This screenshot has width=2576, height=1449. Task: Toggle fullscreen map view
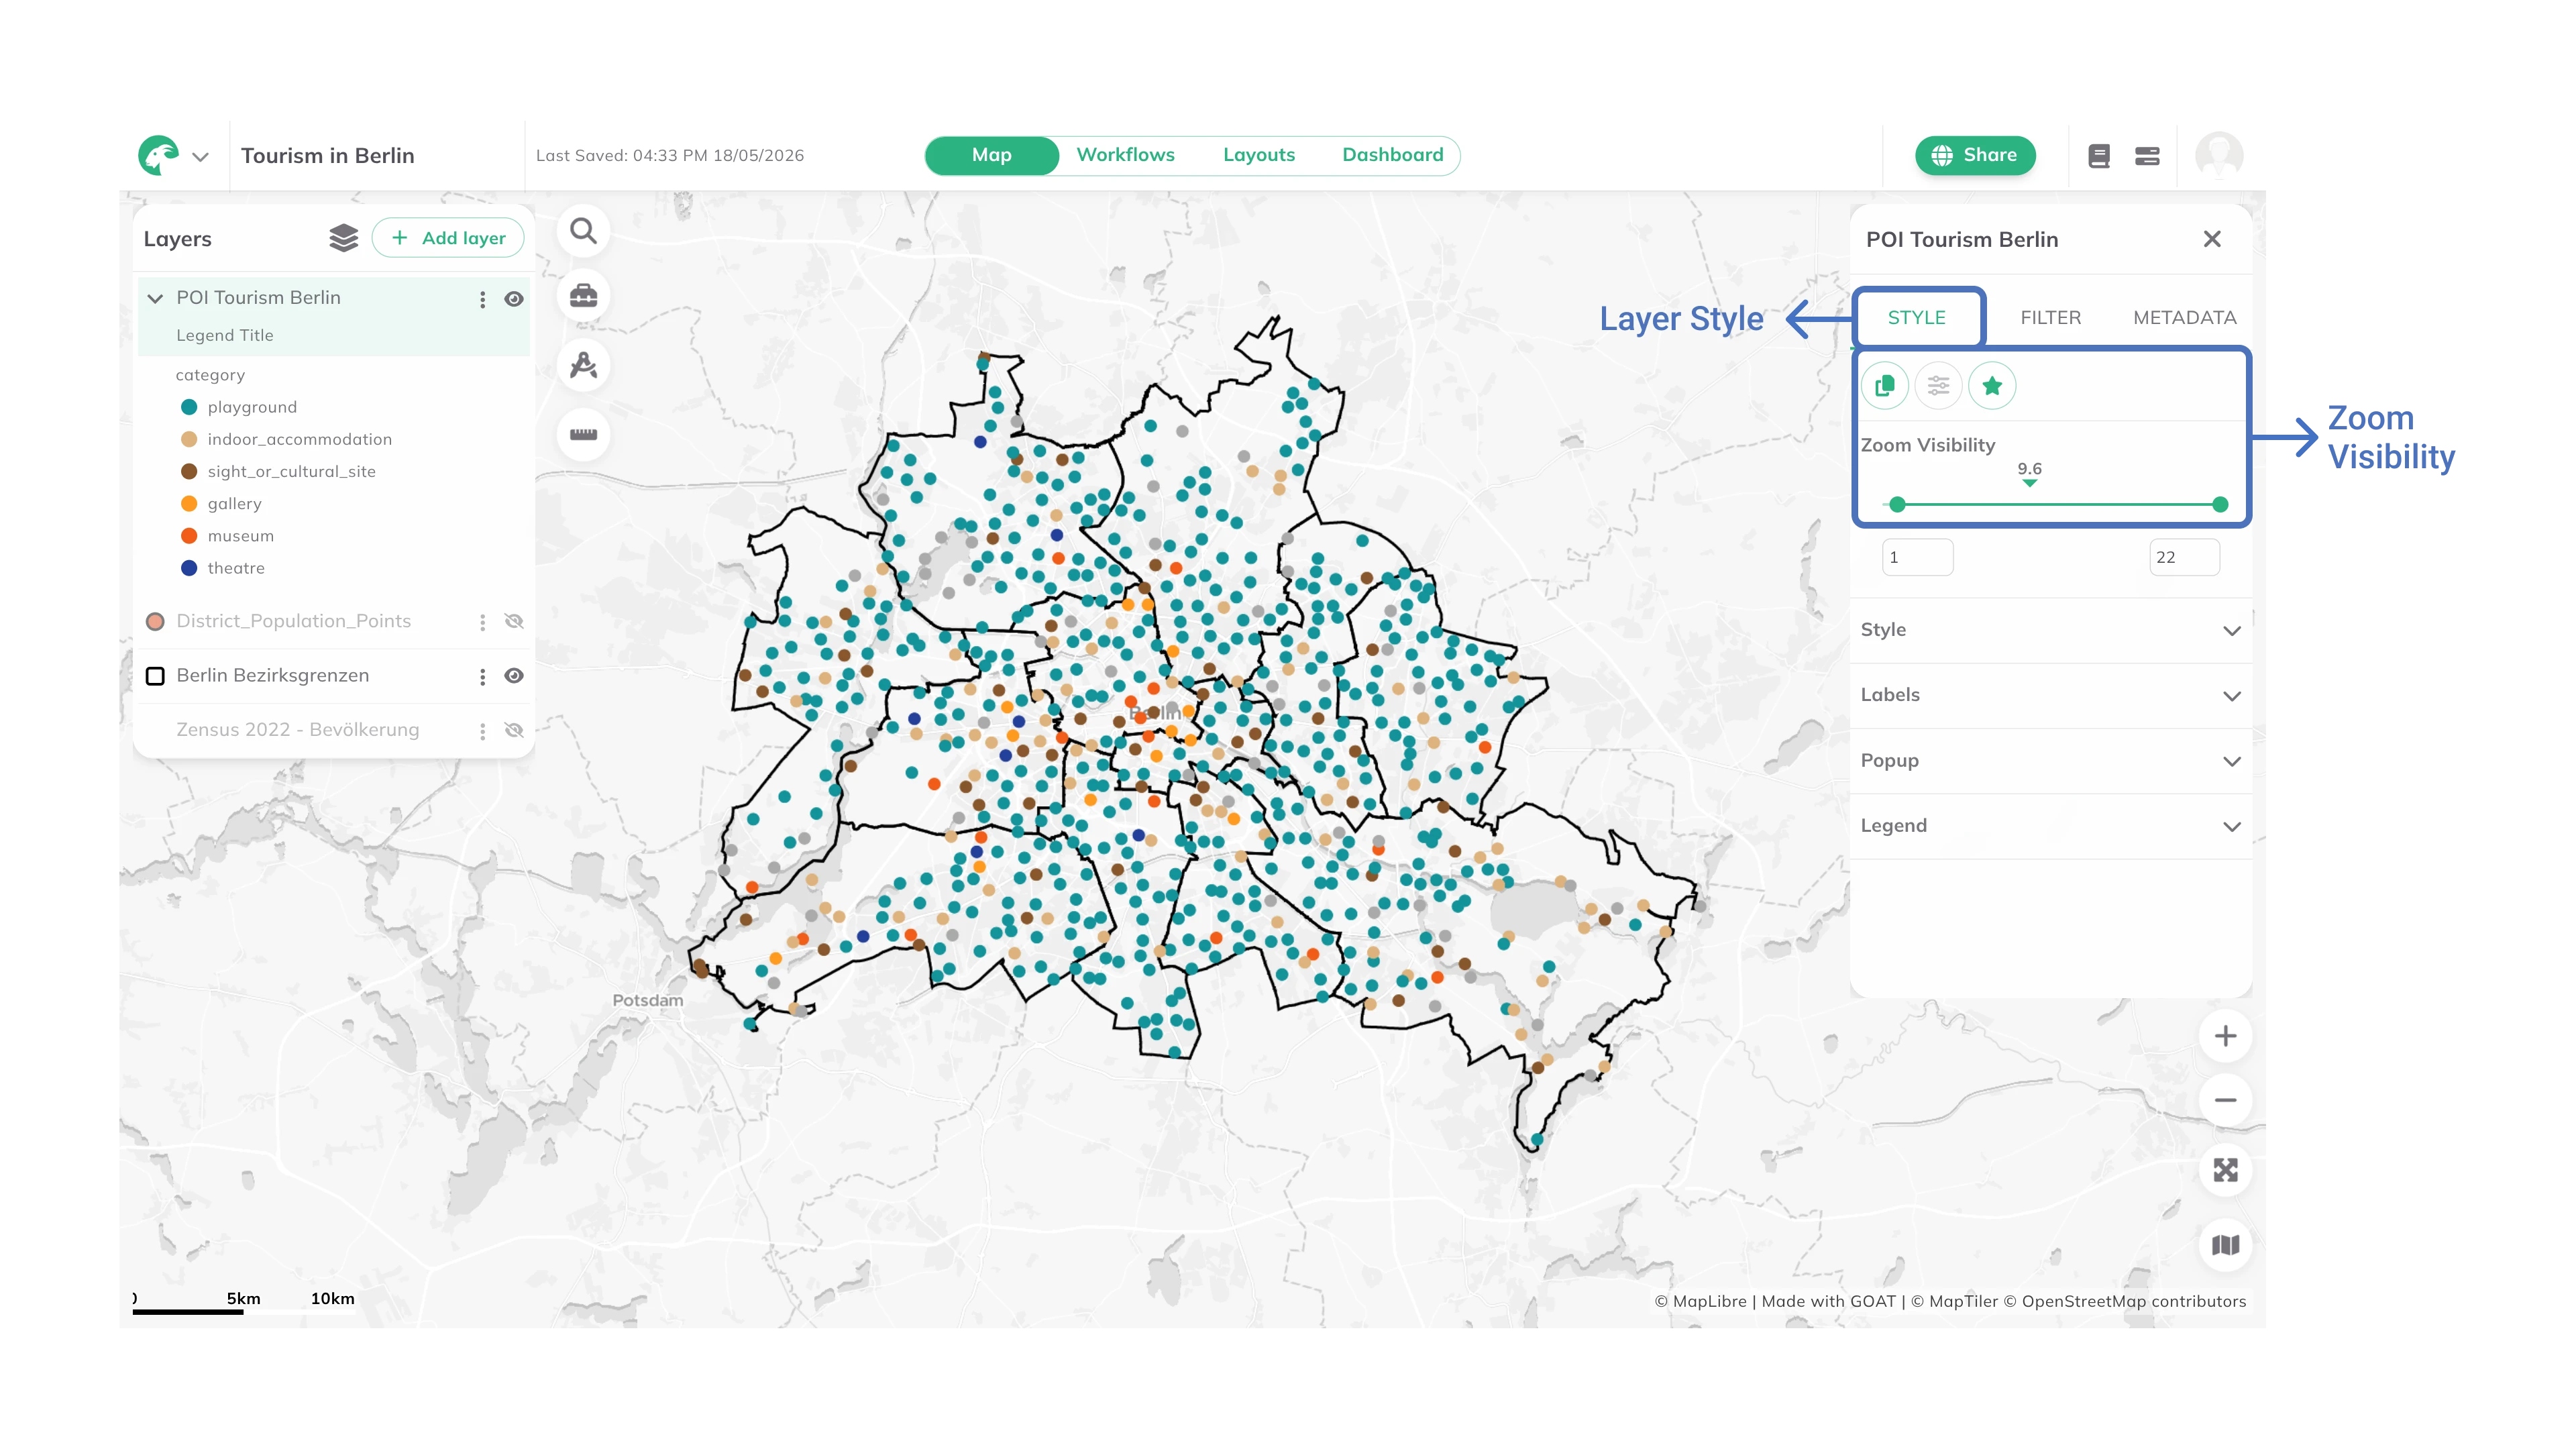click(2225, 1170)
